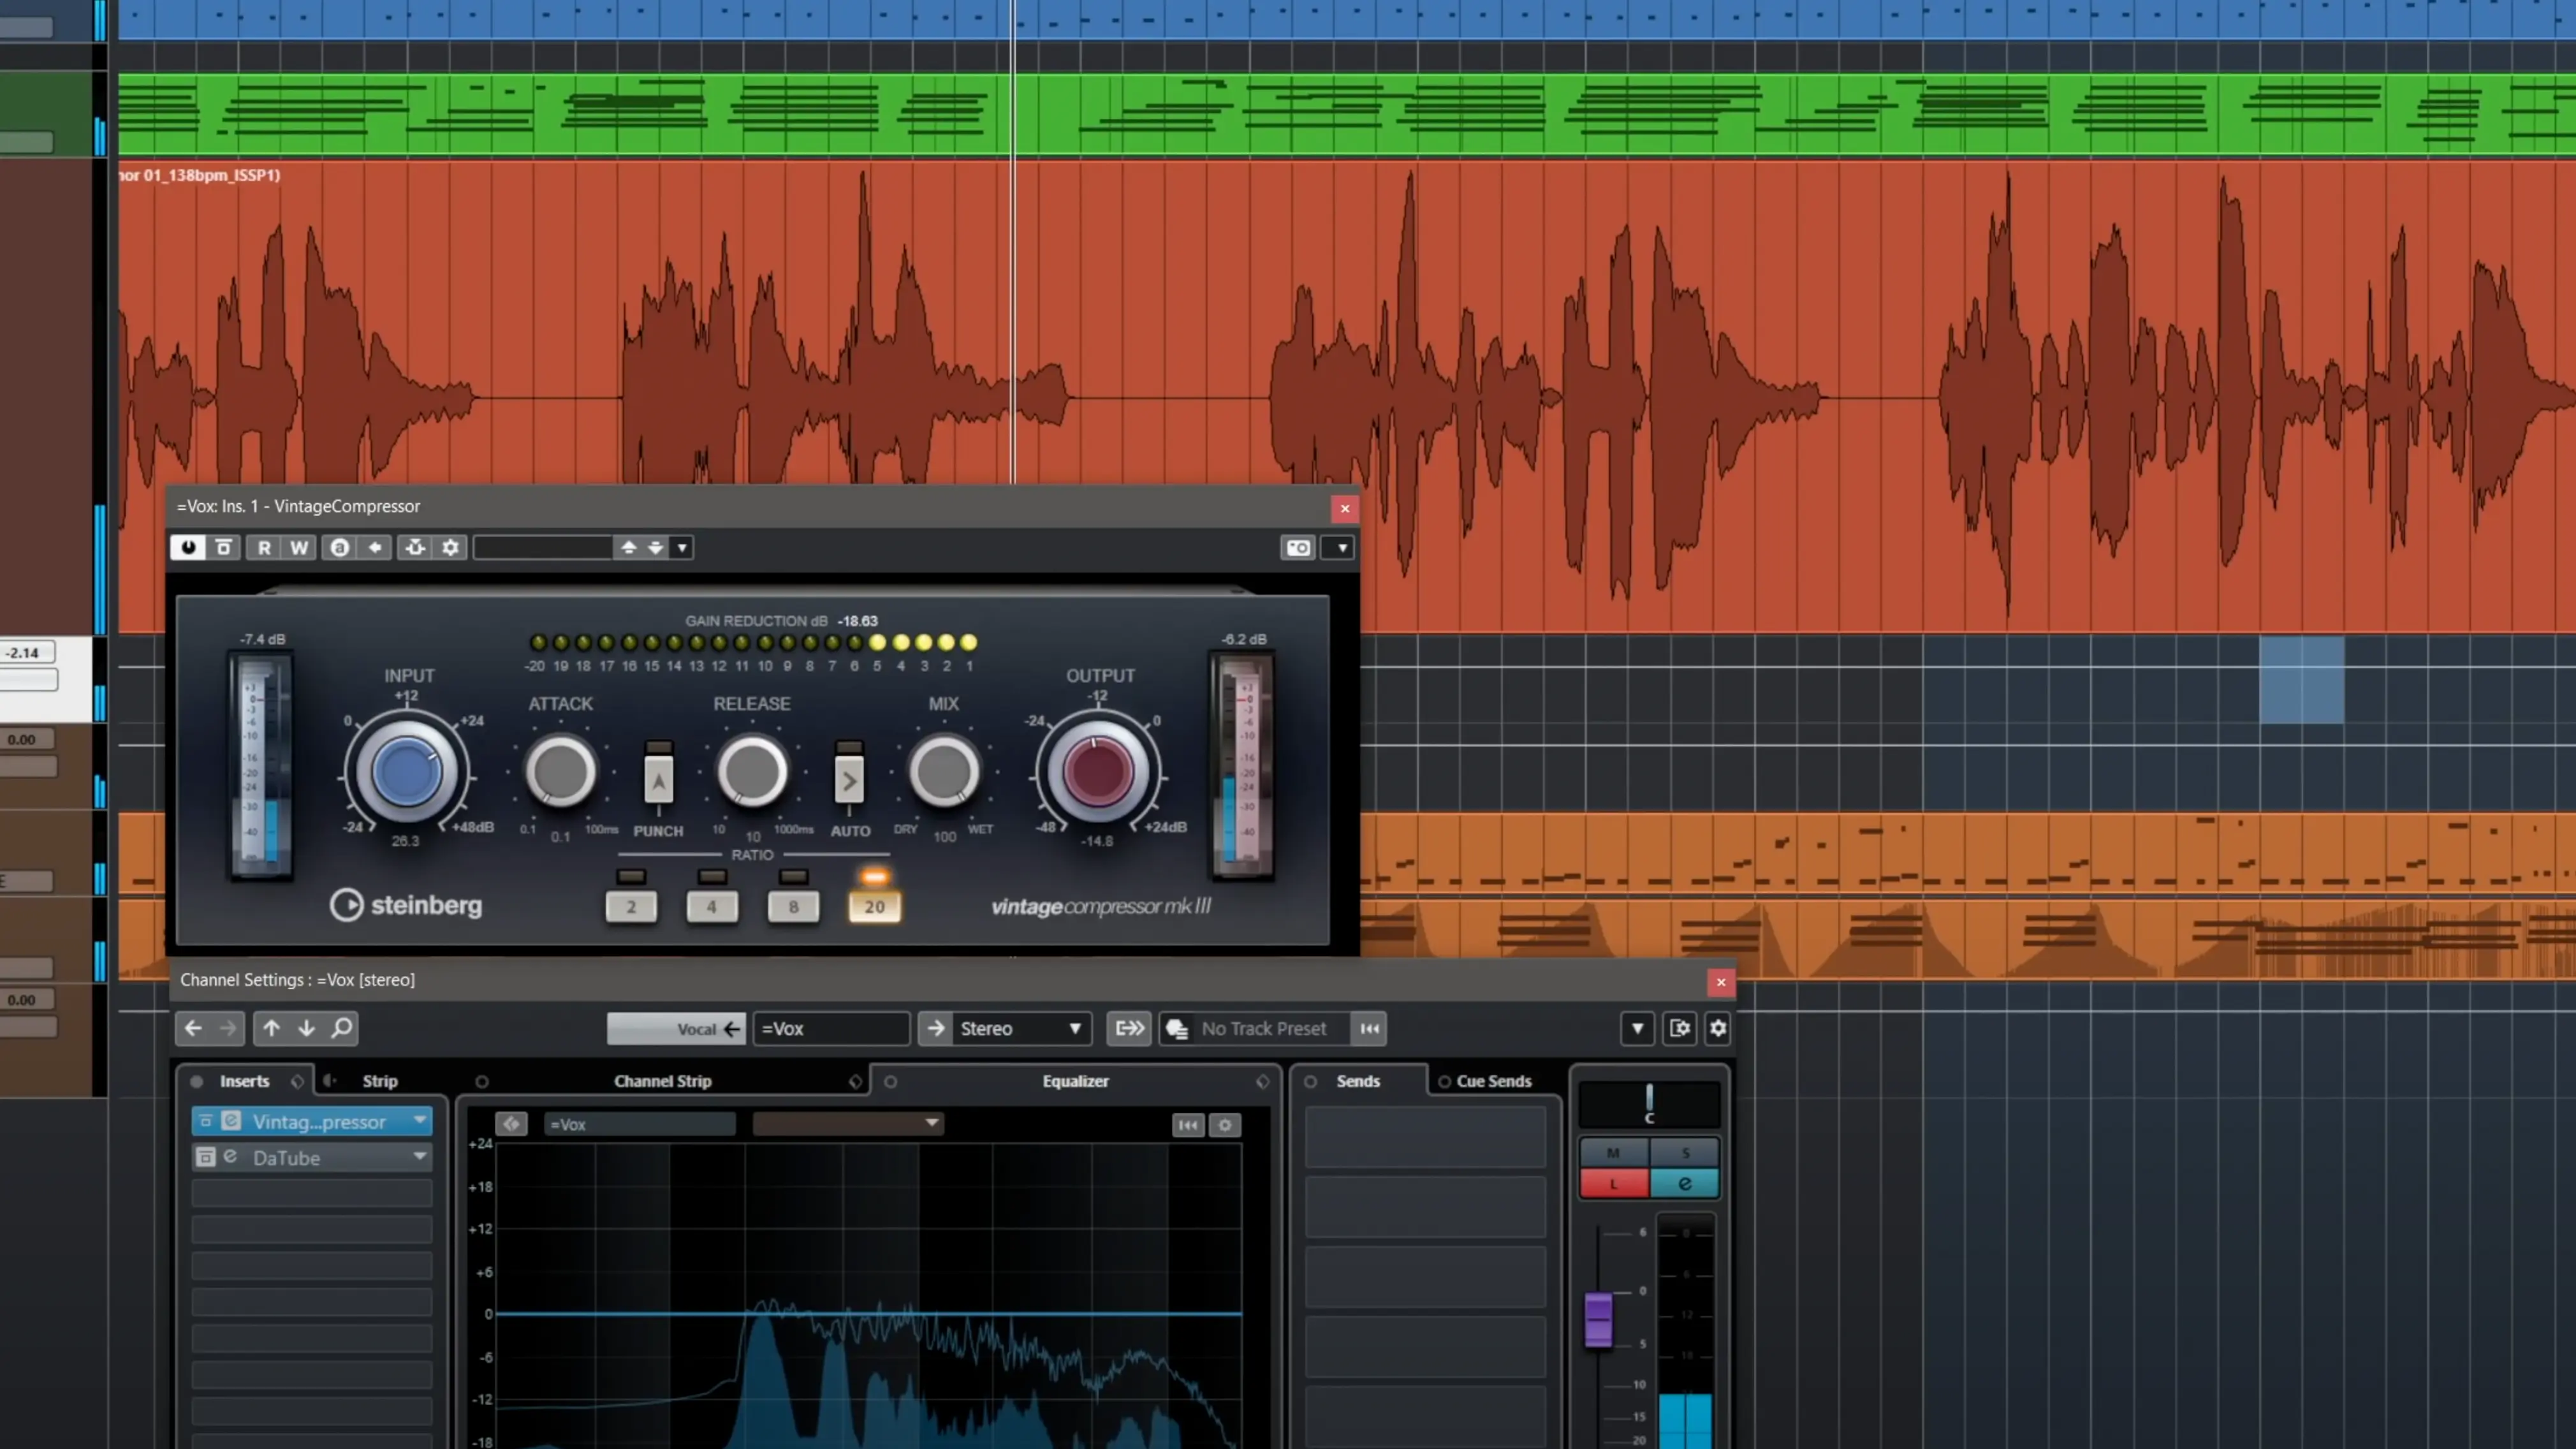Toggle bypass on the VintageCompressor plugin
The image size is (2576, 1449).
click(189, 547)
